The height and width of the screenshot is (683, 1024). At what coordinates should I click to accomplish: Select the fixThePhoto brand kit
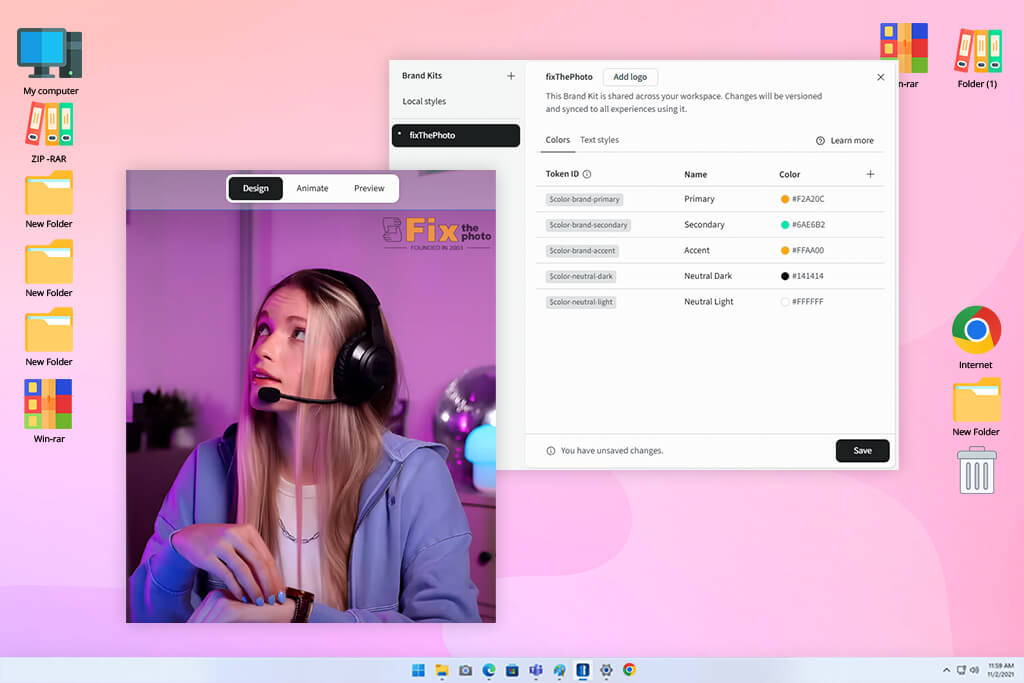tap(456, 135)
